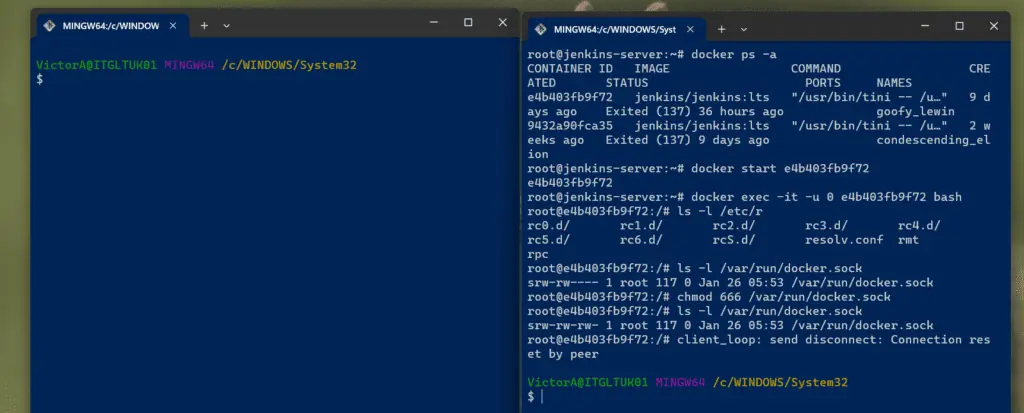Expand the profile dropdown in the left terminal
Image resolution: width=1024 pixels, height=413 pixels.
coord(226,25)
